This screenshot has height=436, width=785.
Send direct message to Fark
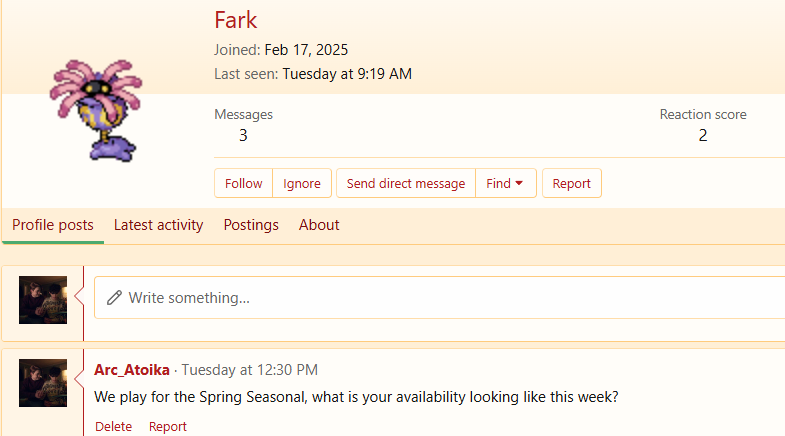[x=406, y=184]
